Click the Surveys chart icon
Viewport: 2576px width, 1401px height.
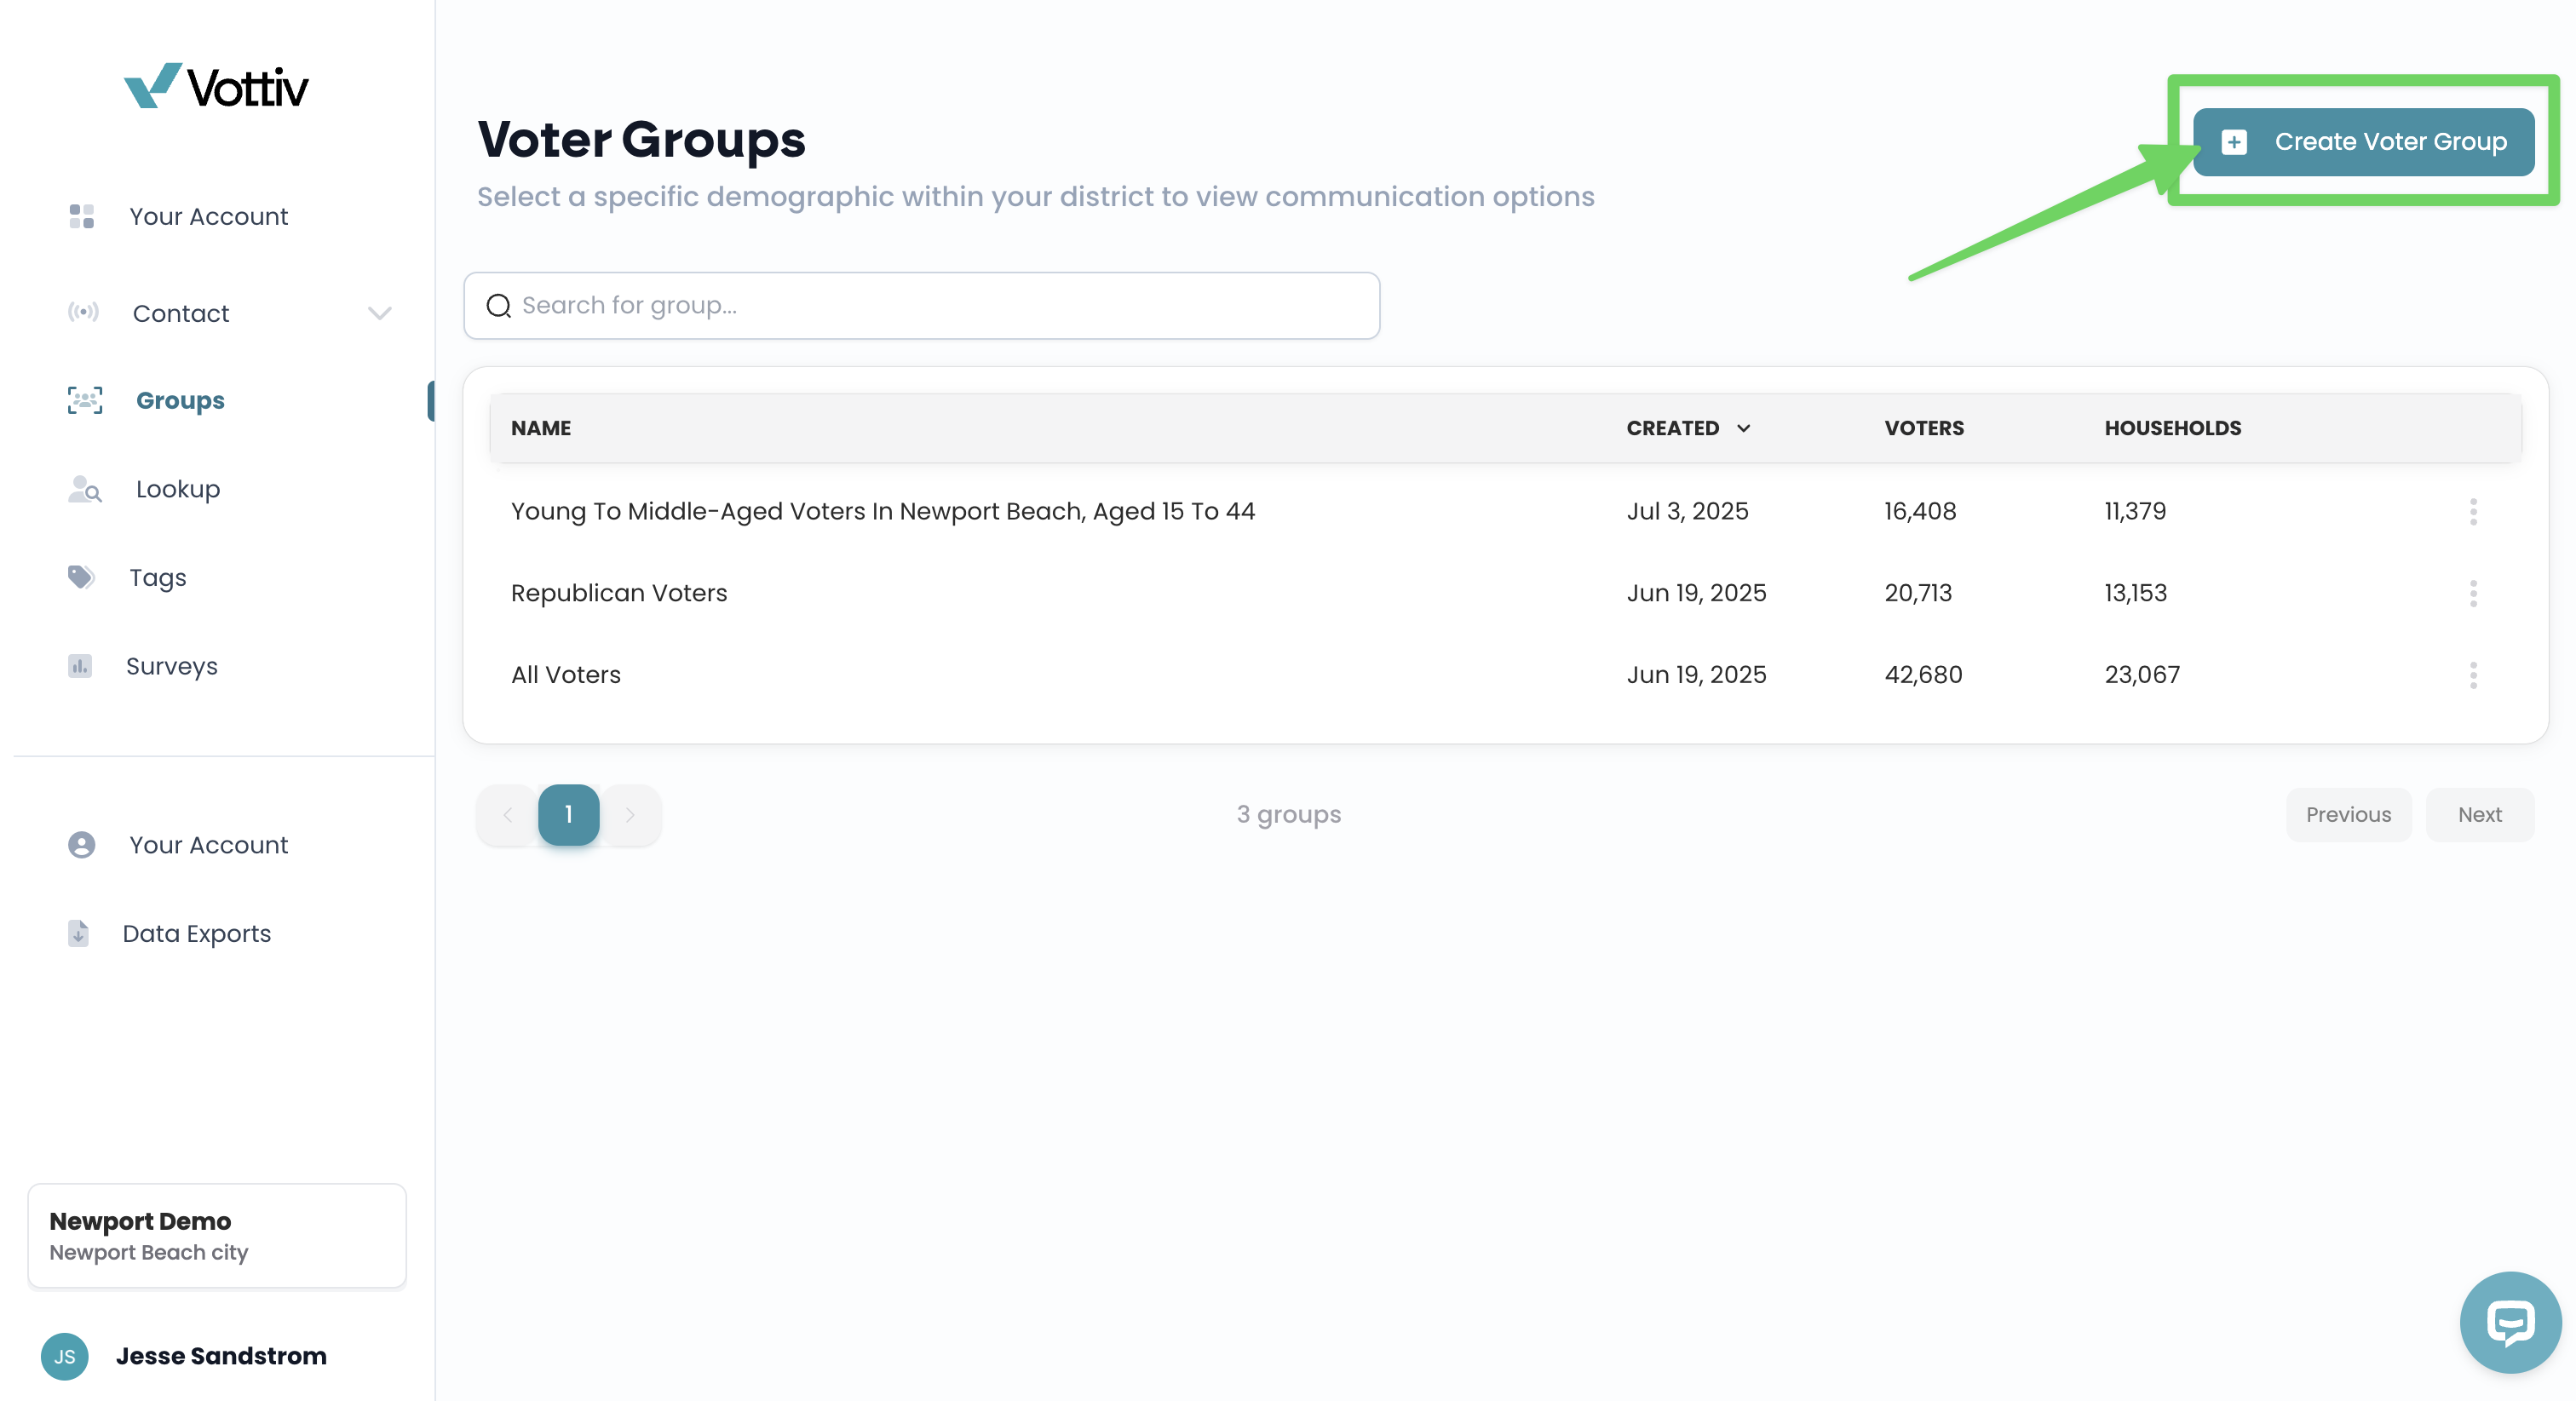[x=80, y=666]
